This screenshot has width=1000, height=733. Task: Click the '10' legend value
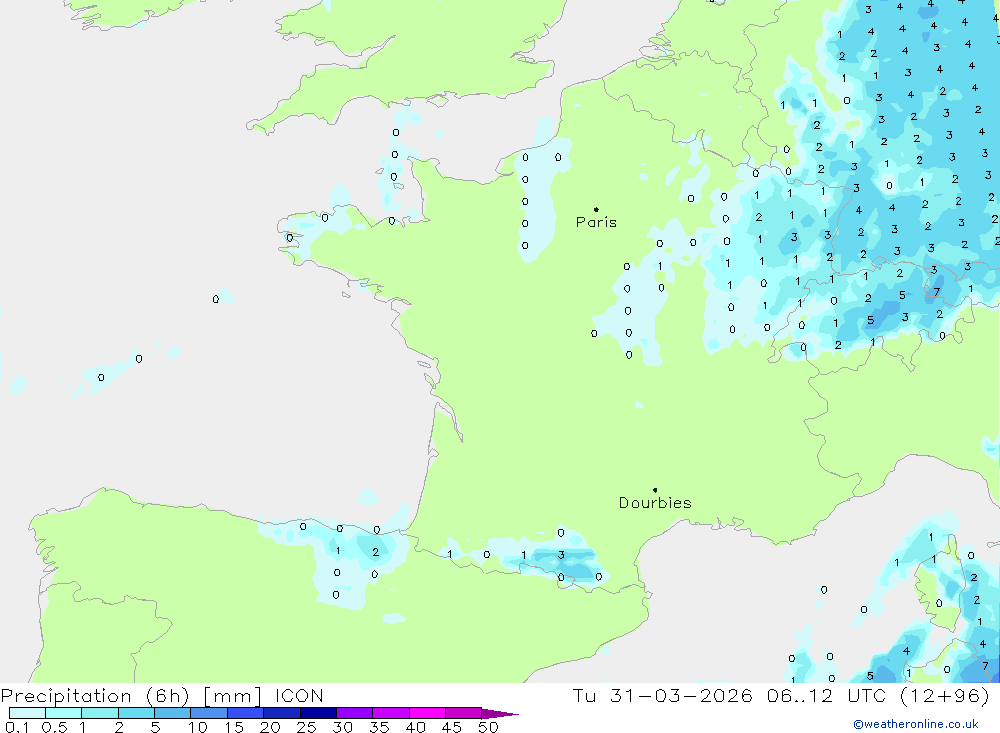click(x=198, y=727)
